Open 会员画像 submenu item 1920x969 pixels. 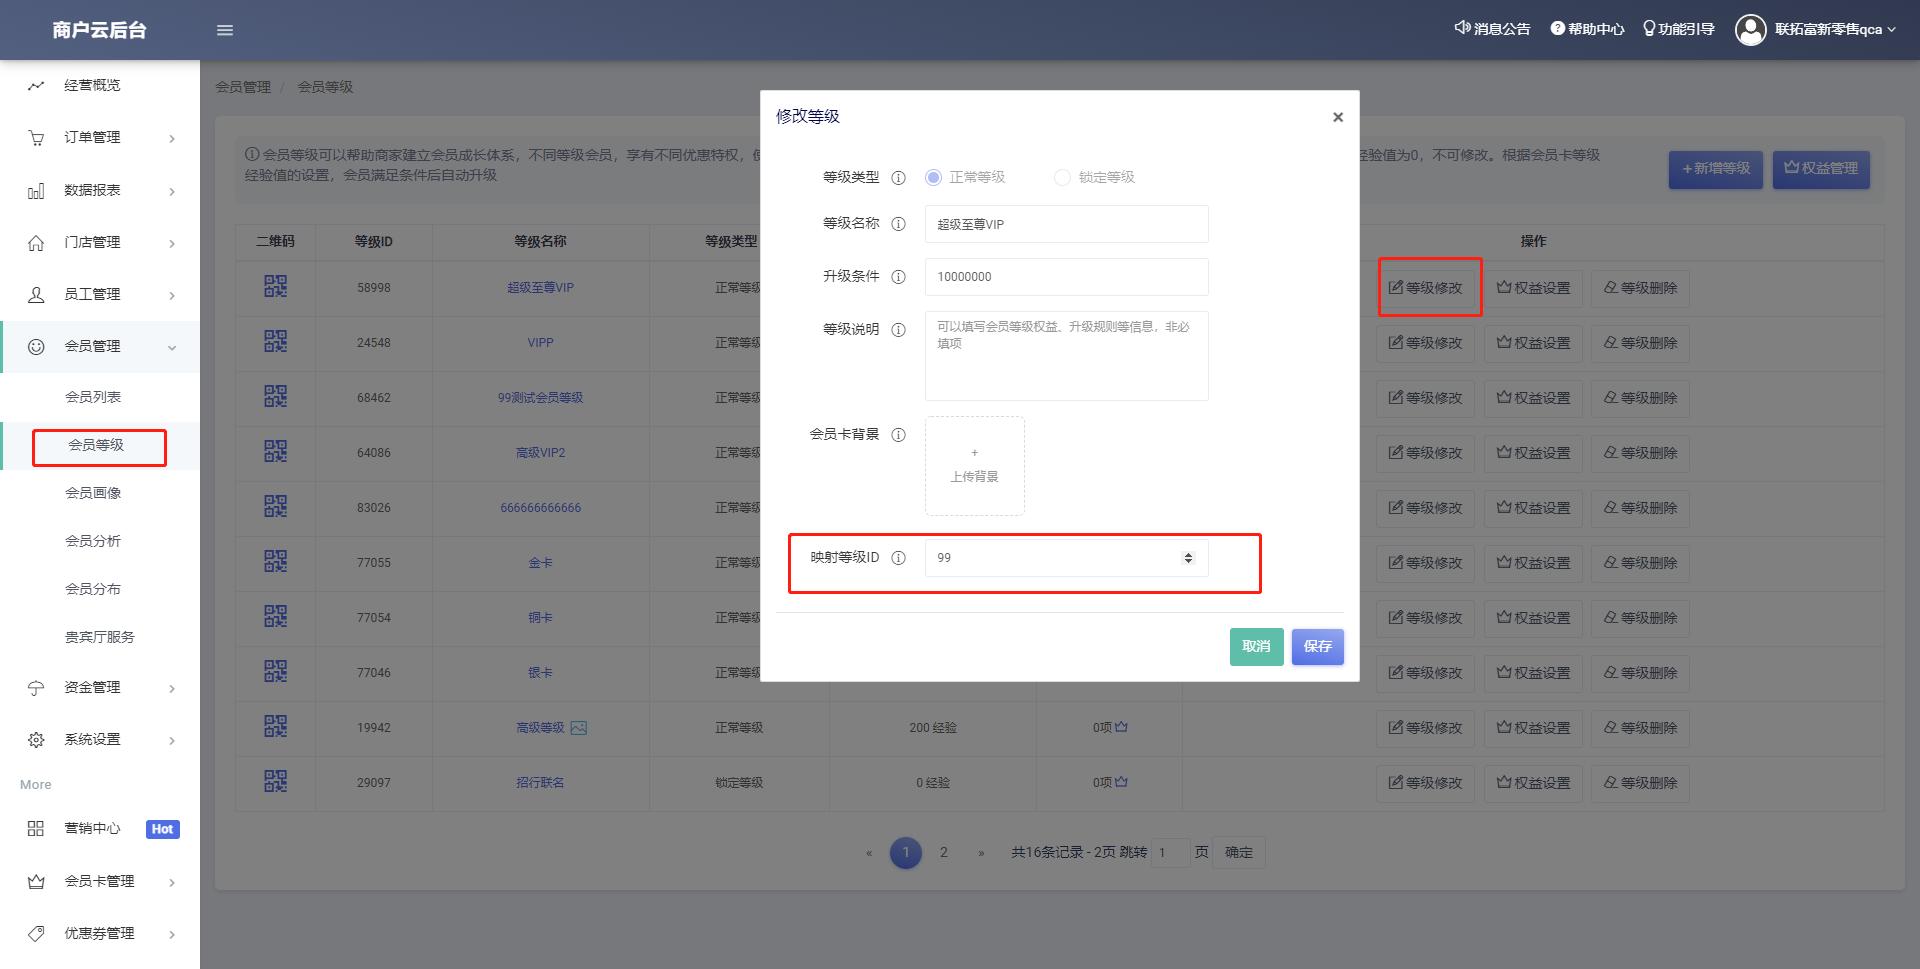[x=93, y=493]
